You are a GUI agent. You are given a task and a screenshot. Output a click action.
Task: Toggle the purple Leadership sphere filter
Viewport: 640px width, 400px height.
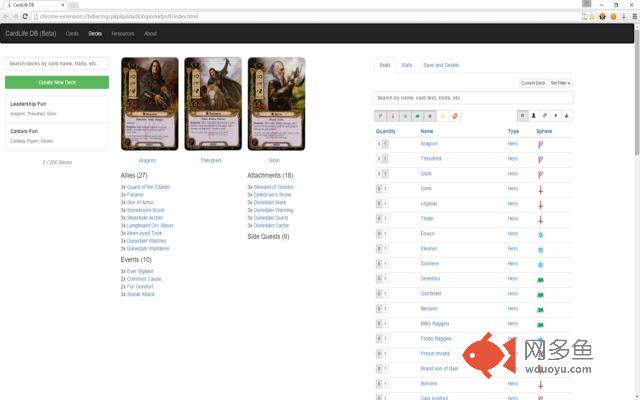click(x=379, y=116)
